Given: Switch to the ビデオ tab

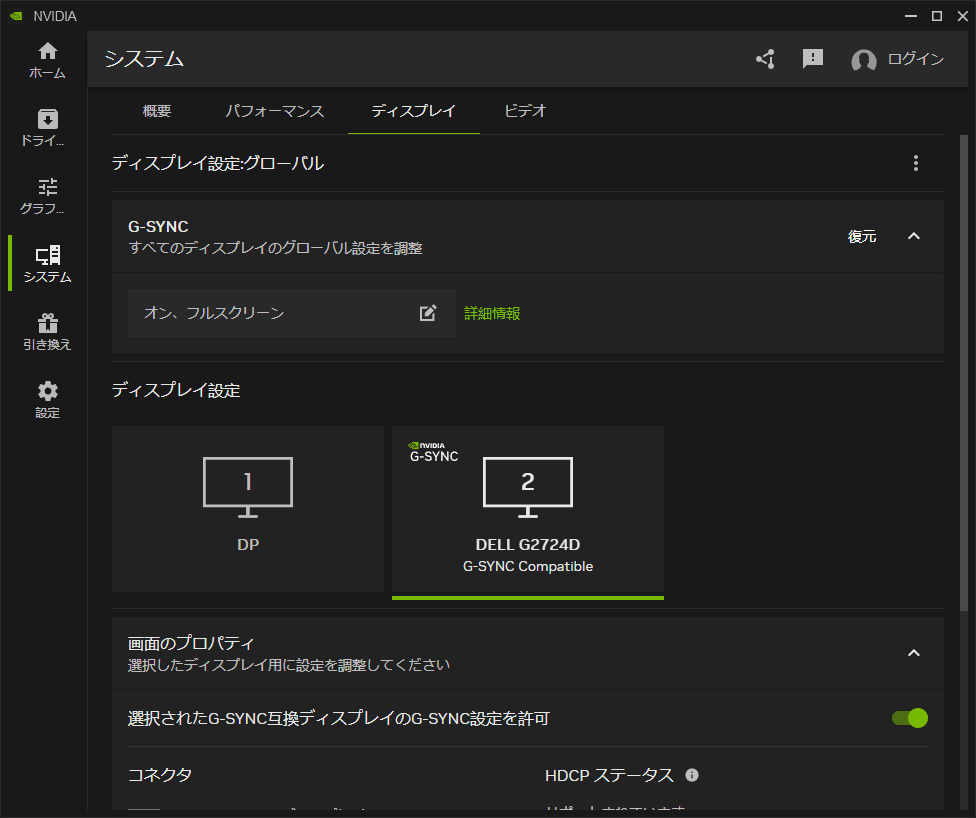Looking at the screenshot, I should pyautogui.click(x=525, y=111).
